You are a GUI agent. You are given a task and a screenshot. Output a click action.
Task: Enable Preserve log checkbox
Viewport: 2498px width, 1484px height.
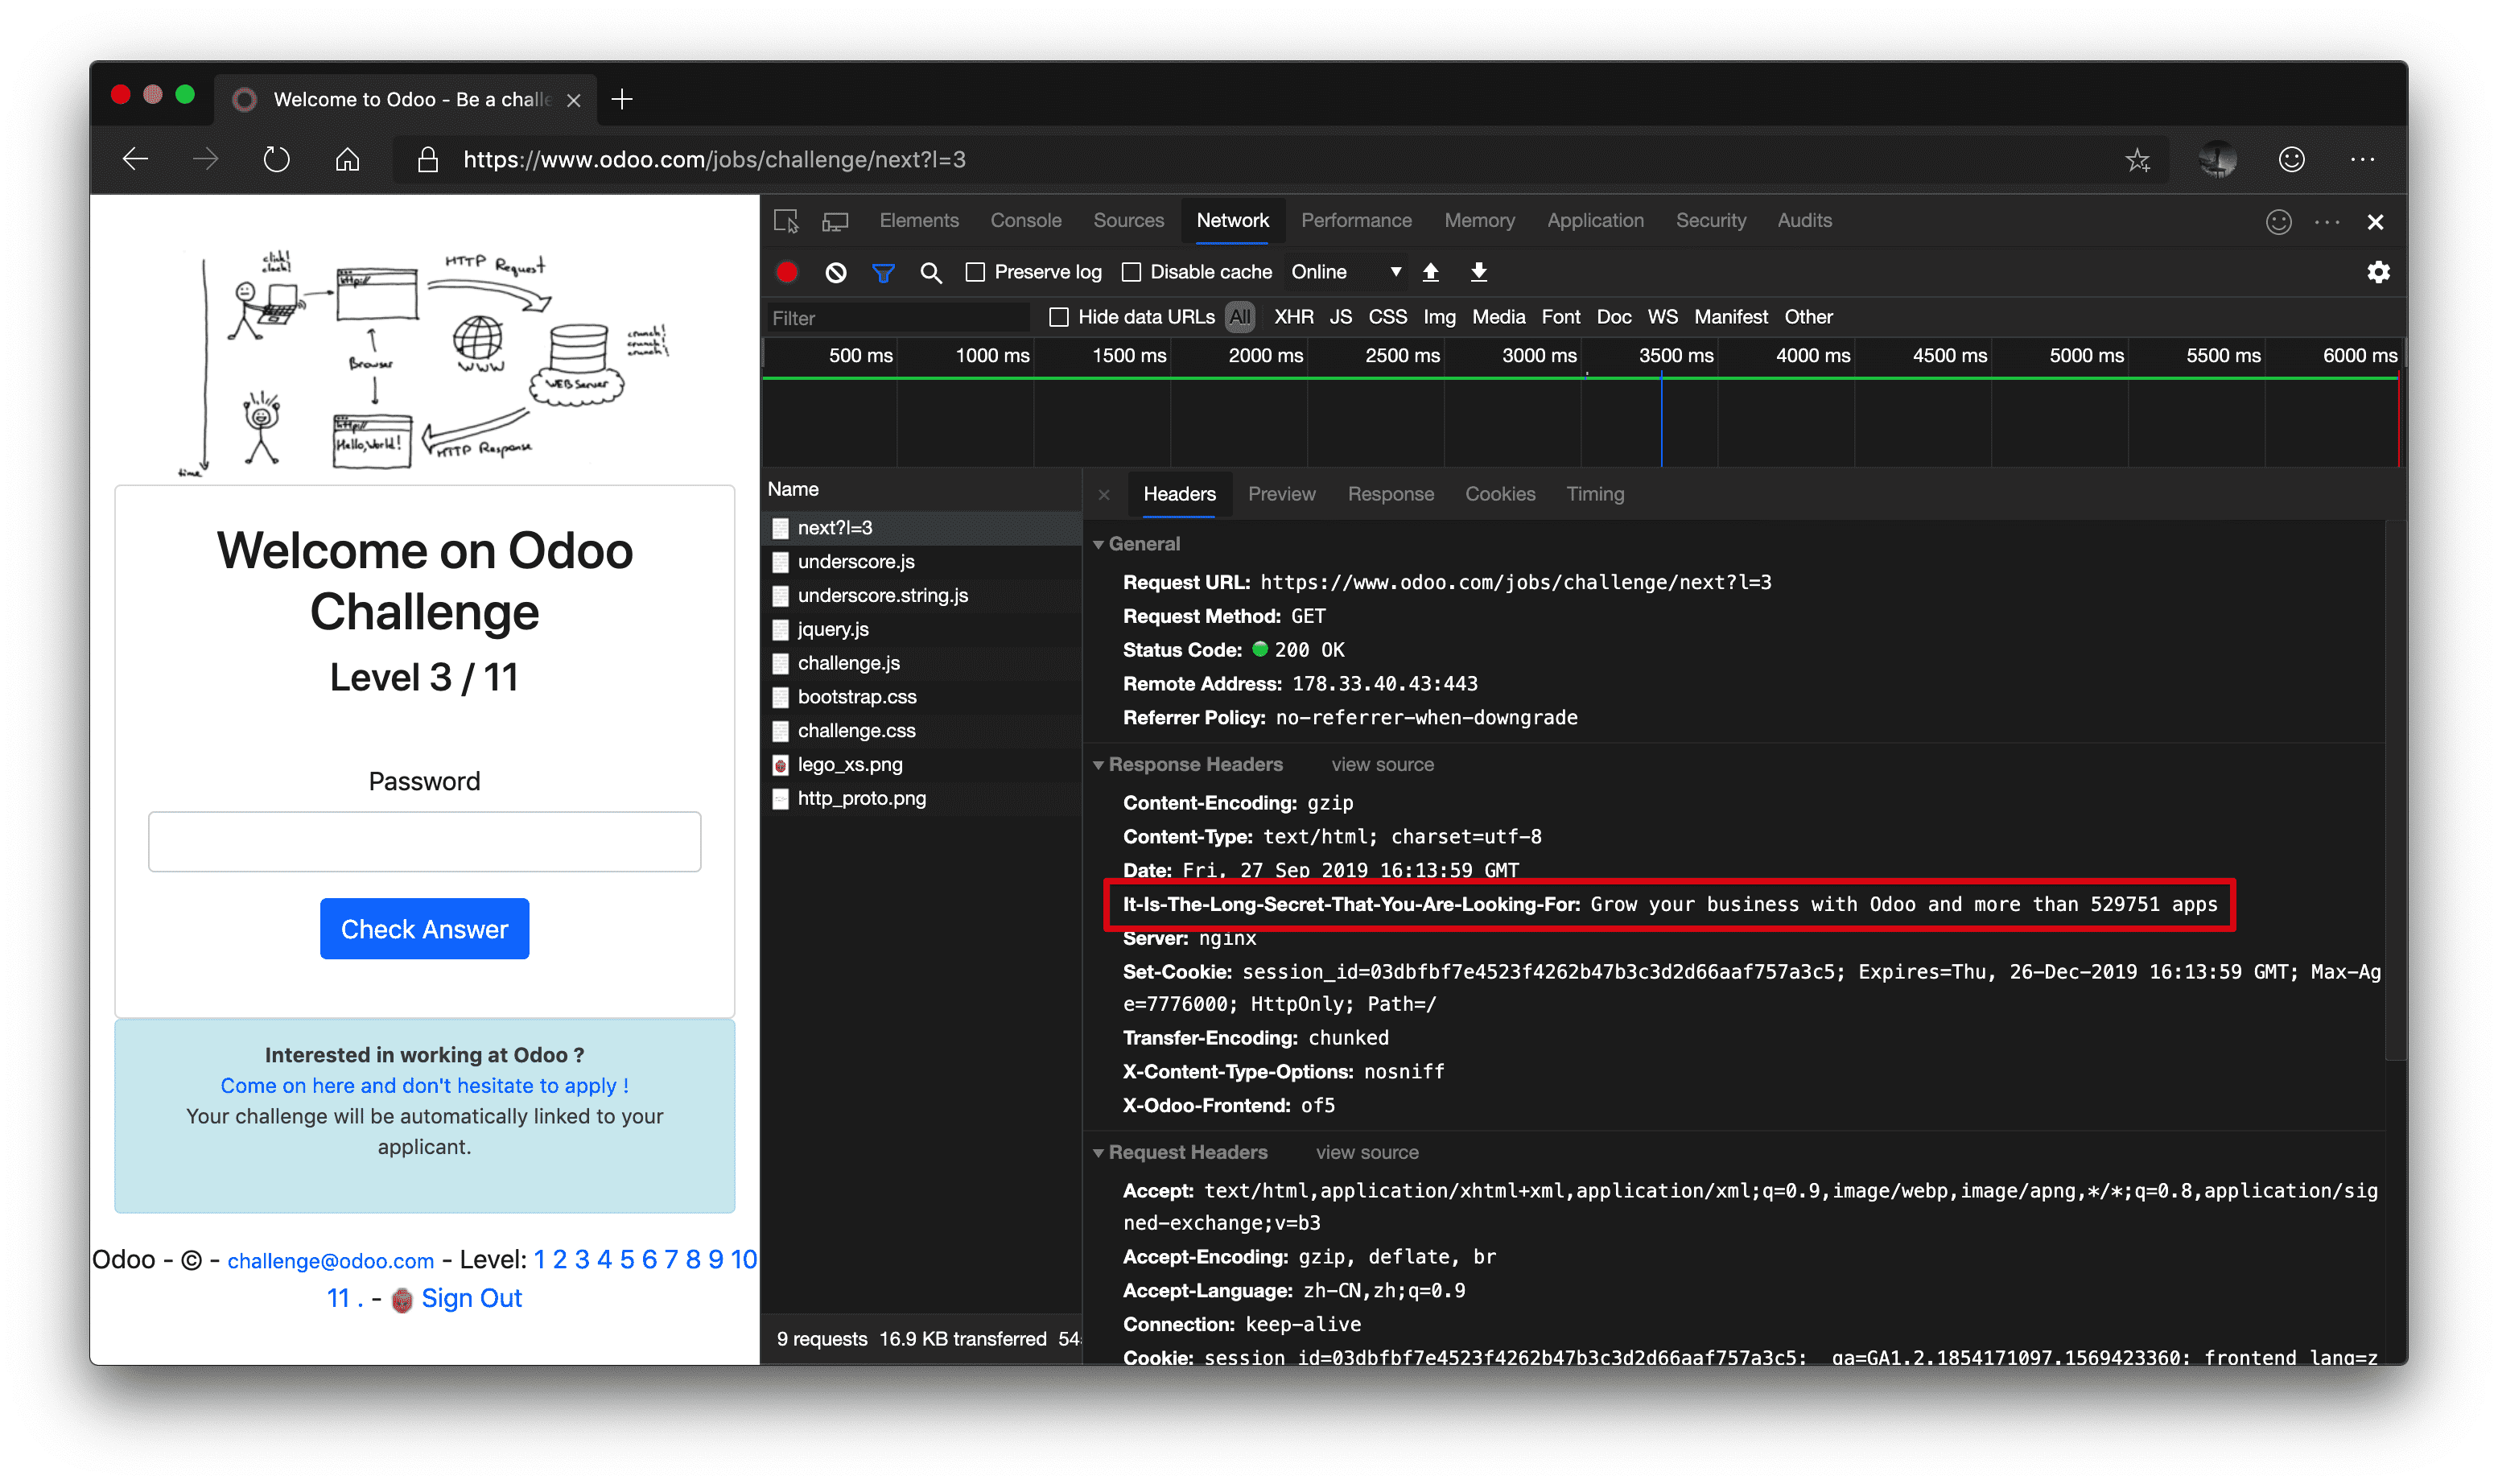pos(976,272)
